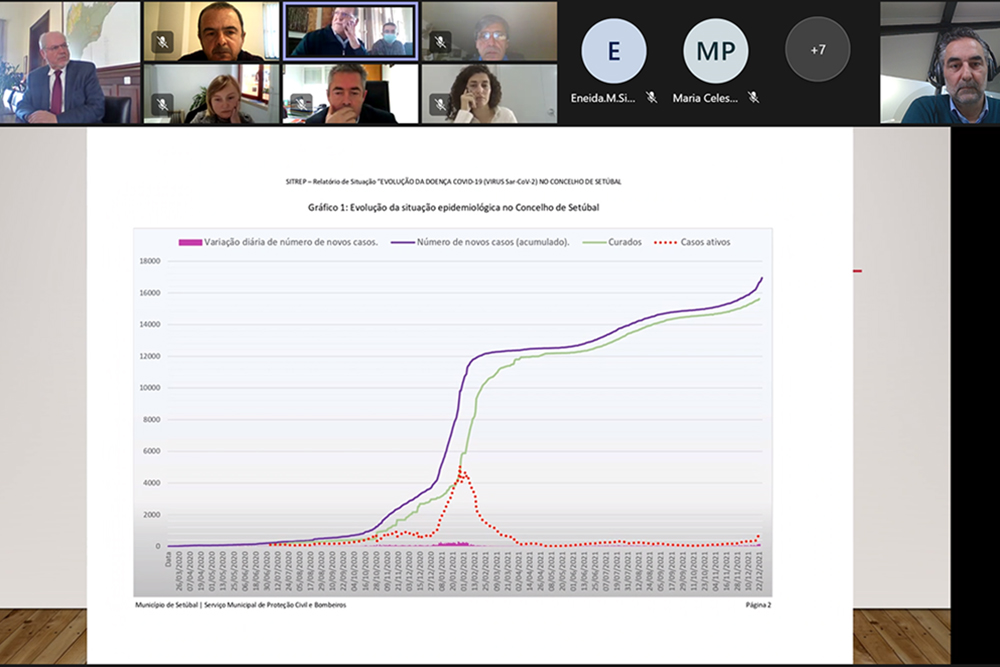The height and width of the screenshot is (667, 1000).
Task: Select the highlighted active speaker video tile
Action: (x=349, y=31)
